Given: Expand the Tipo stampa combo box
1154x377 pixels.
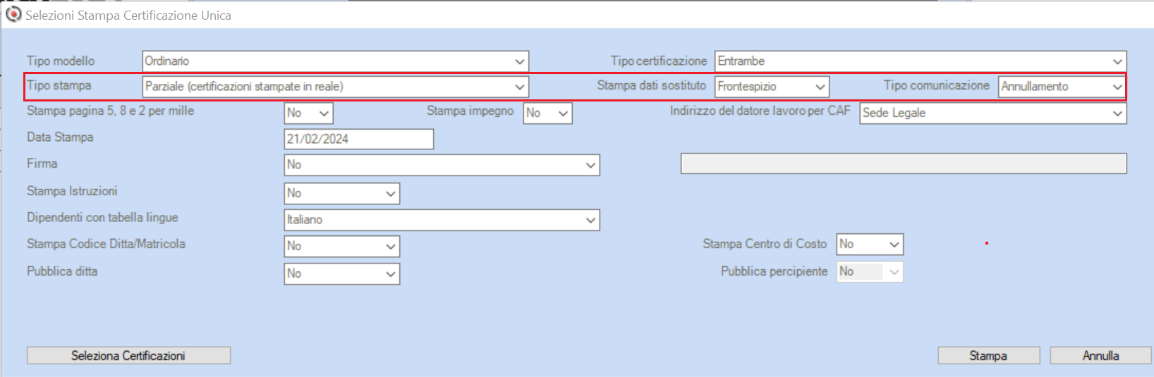Looking at the screenshot, I should click(x=335, y=86).
